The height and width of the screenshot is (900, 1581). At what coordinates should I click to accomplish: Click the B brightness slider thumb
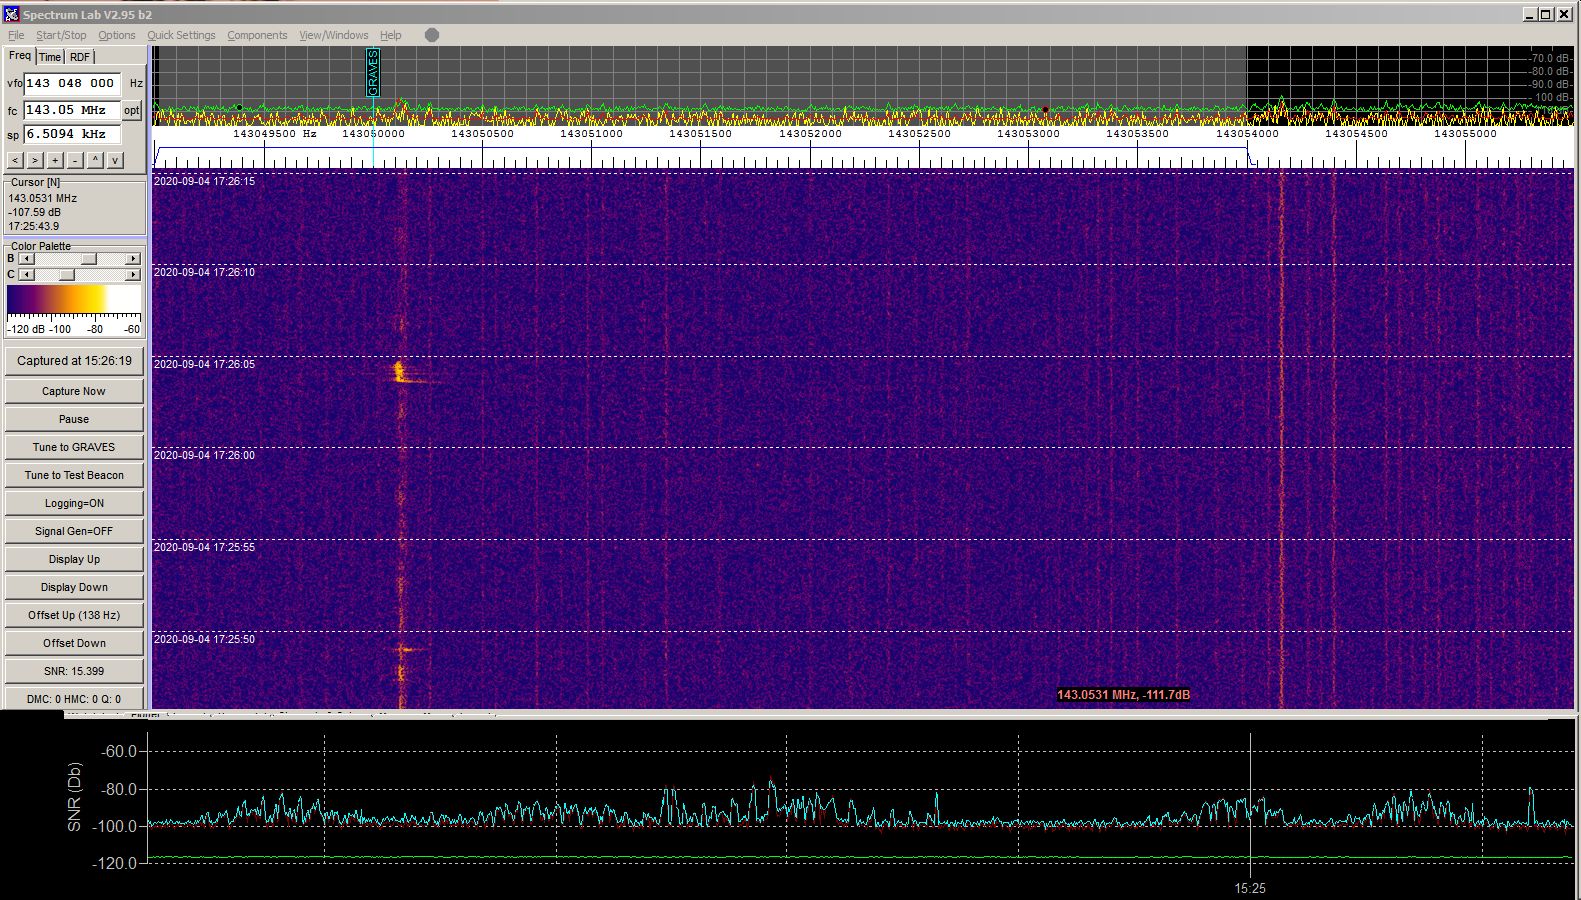click(x=89, y=259)
